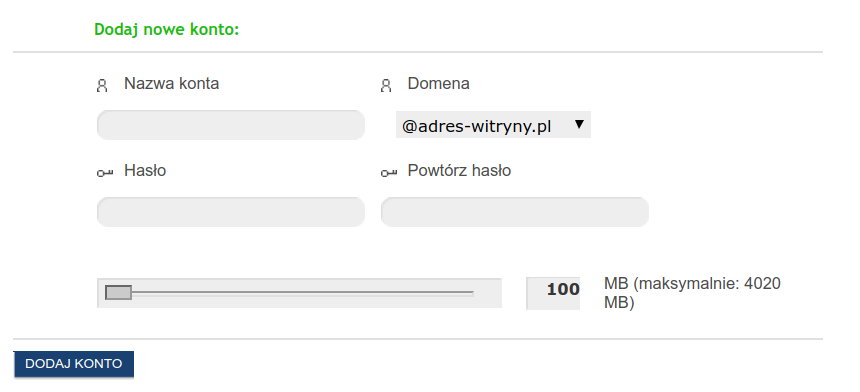
Task: Click the Dodaj nowe konto heading
Action: tap(167, 30)
